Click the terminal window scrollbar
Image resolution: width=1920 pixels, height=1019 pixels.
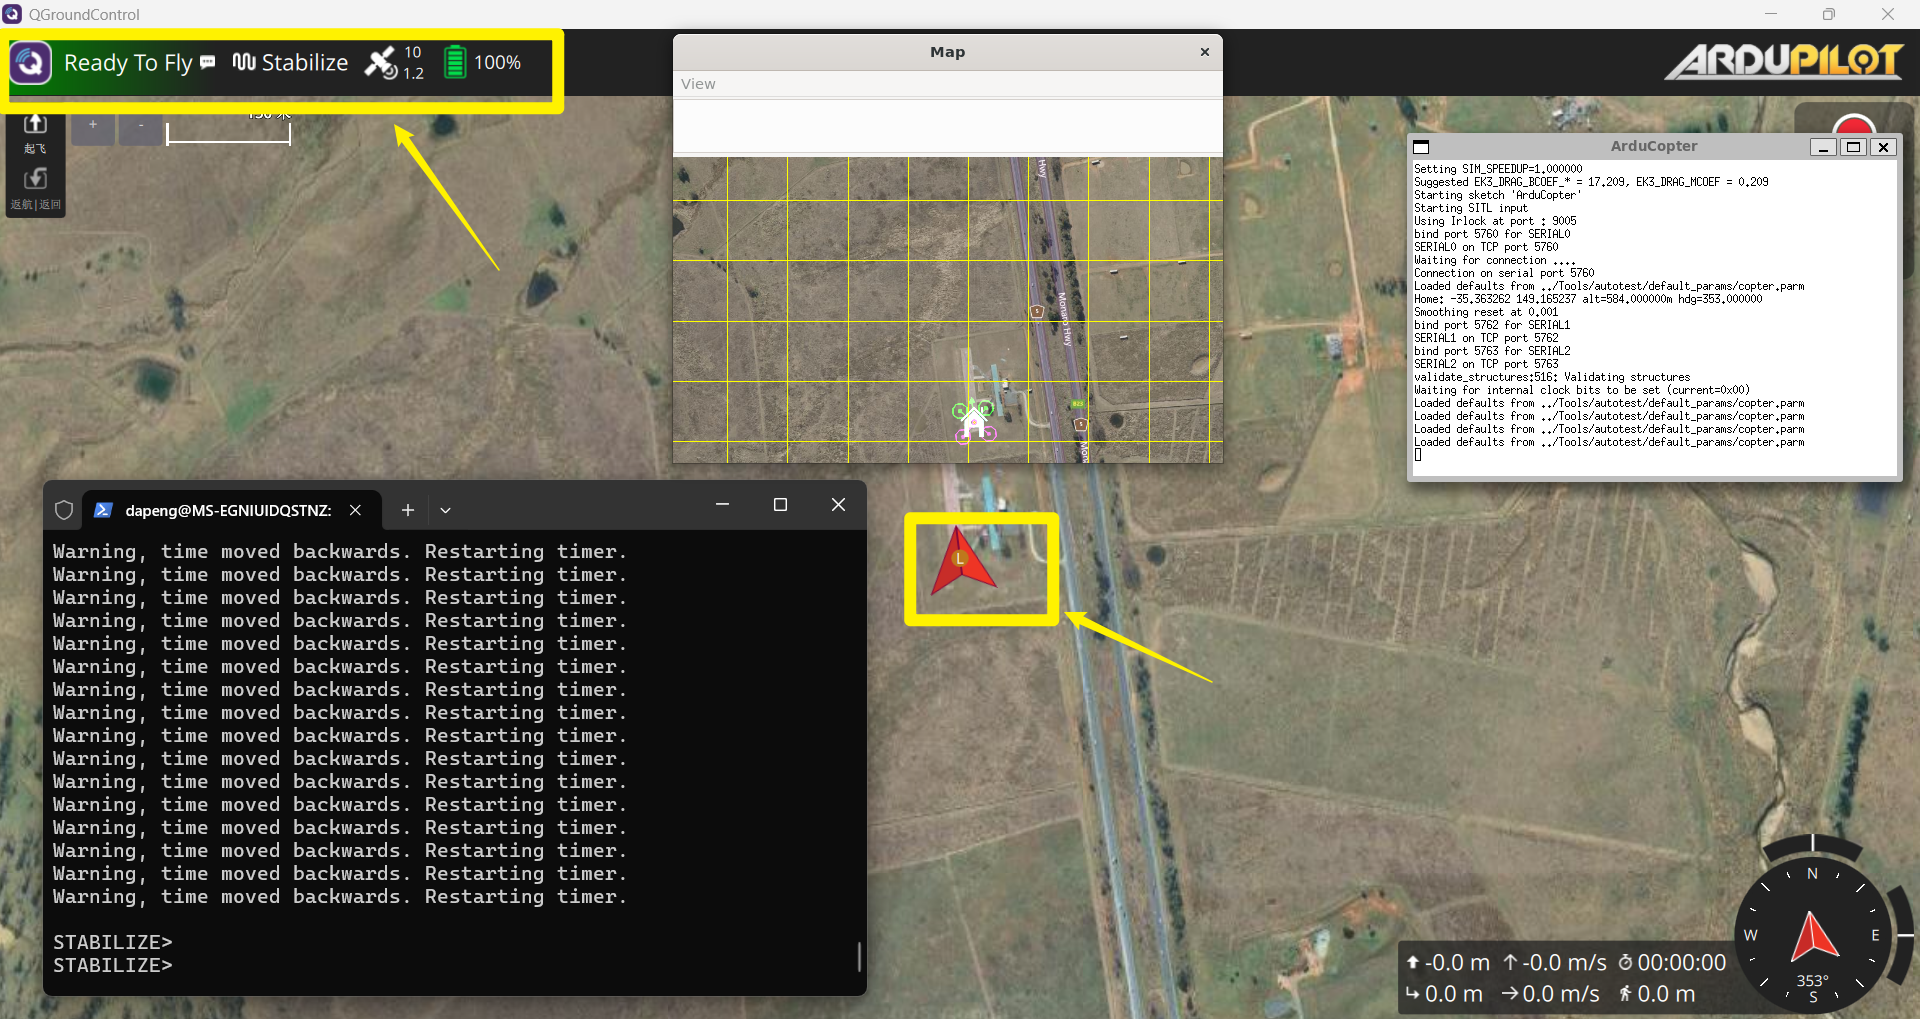(859, 956)
